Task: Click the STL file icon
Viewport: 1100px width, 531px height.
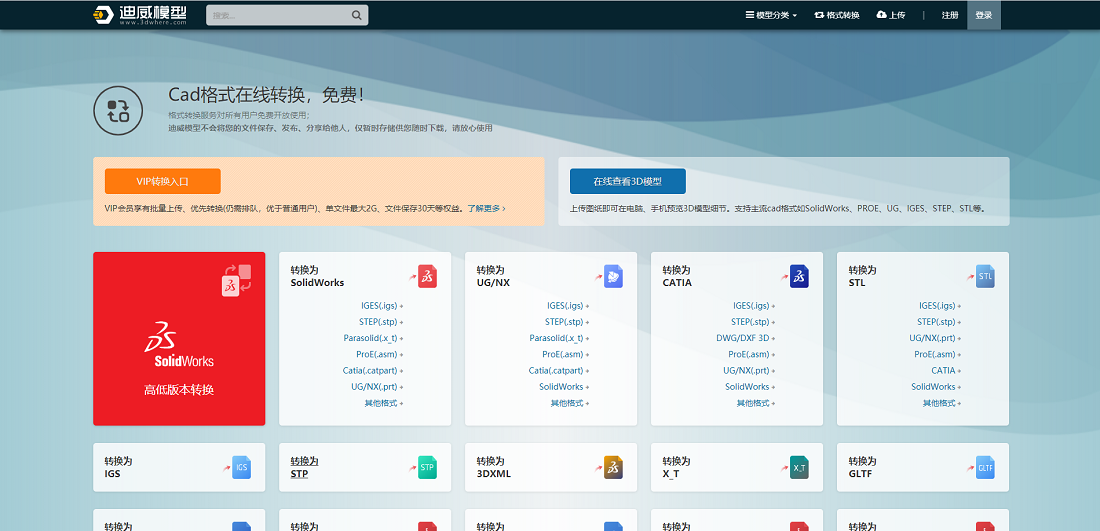Action: click(x=985, y=276)
